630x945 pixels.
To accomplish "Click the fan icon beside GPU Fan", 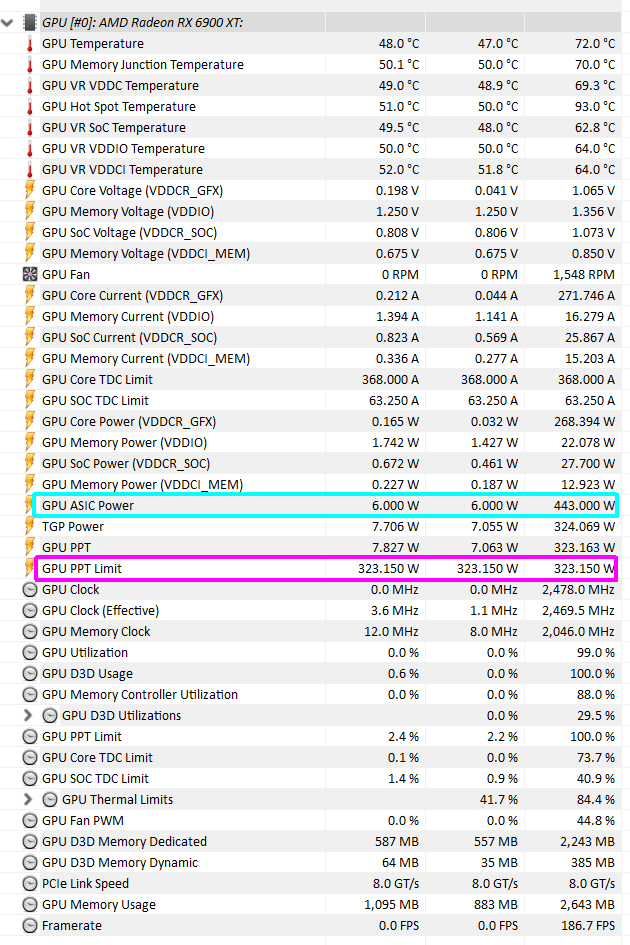I will (30, 275).
